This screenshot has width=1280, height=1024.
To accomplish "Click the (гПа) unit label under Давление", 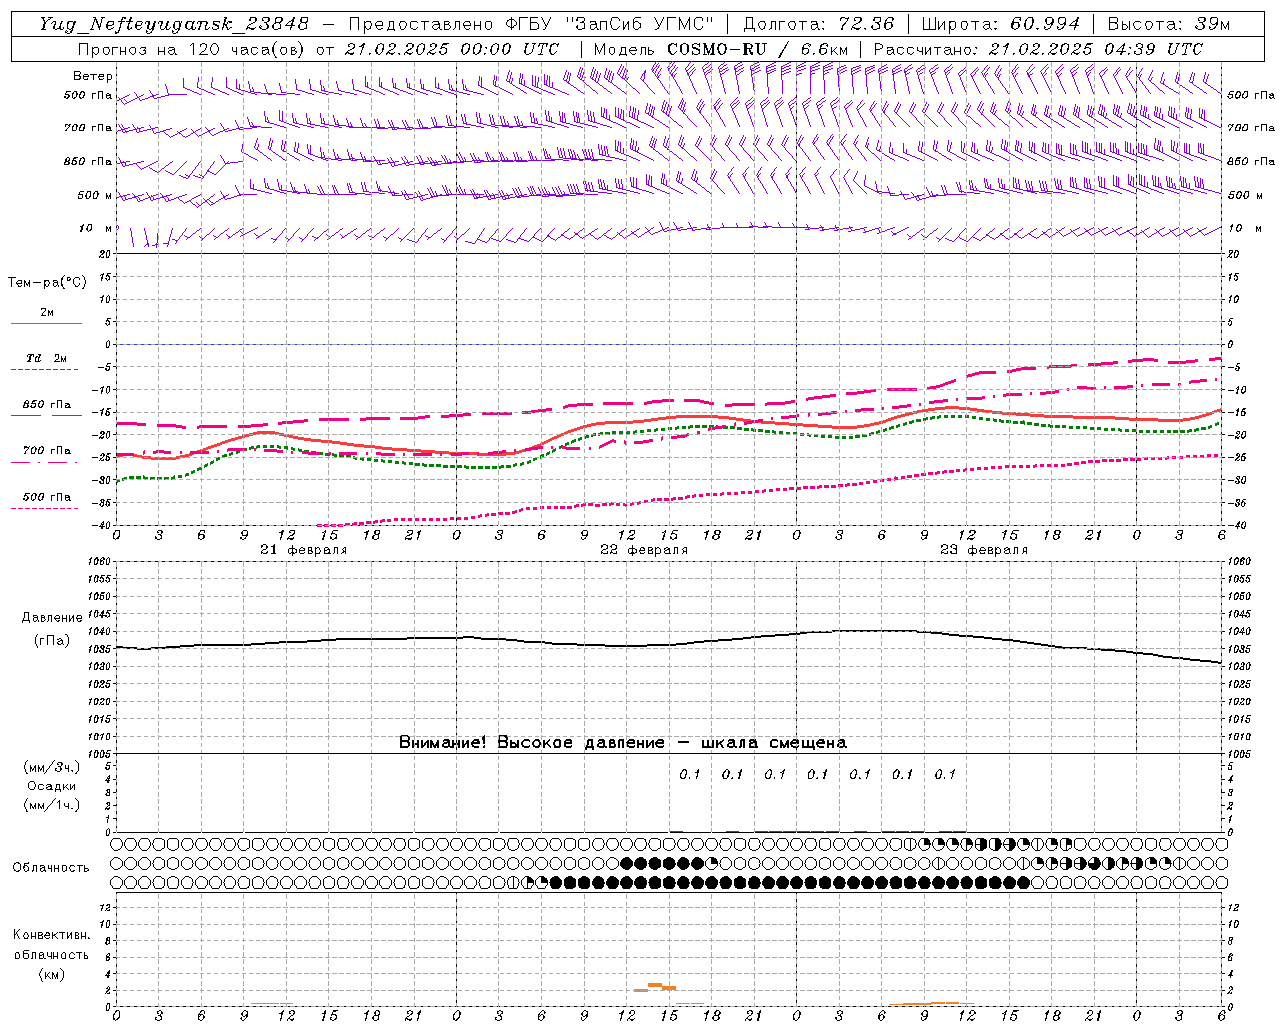I will pyautogui.click(x=52, y=640).
